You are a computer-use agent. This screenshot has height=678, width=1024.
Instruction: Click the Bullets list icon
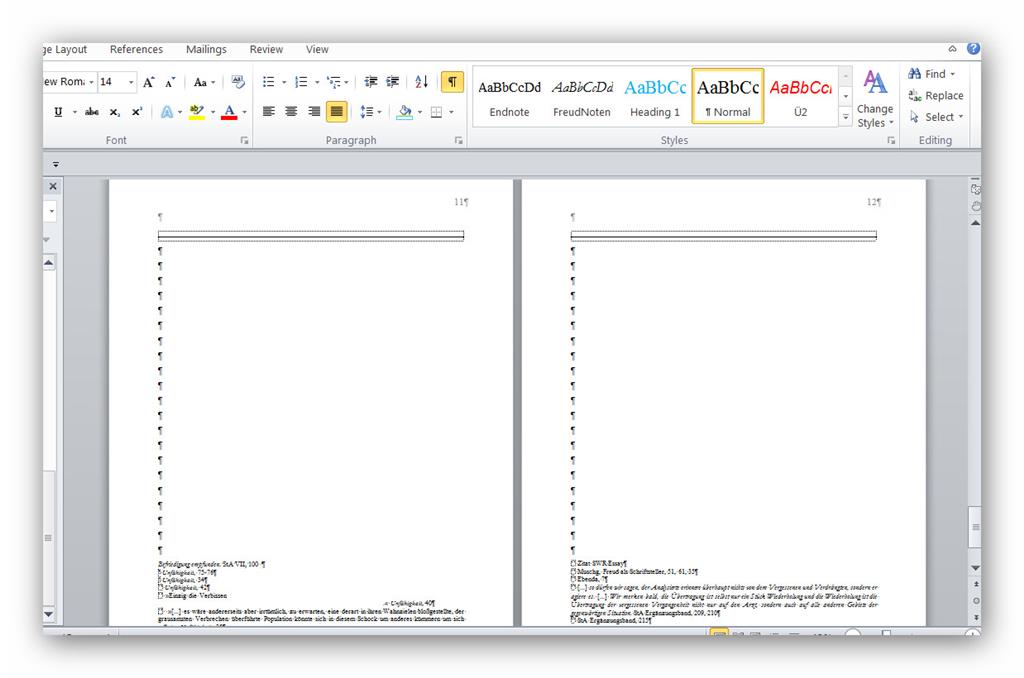(x=268, y=82)
